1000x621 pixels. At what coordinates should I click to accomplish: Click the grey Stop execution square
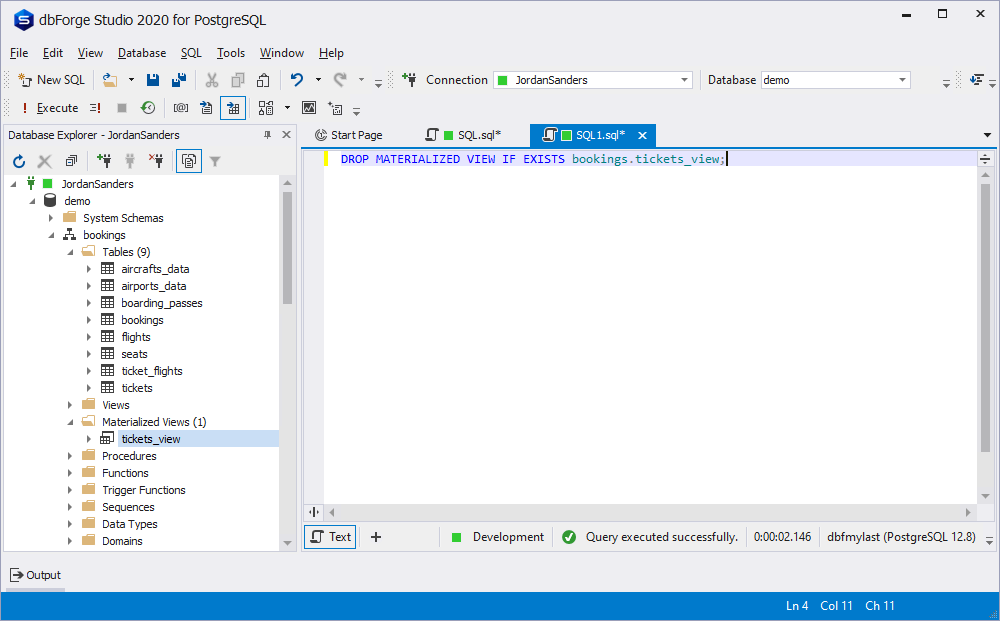(122, 108)
